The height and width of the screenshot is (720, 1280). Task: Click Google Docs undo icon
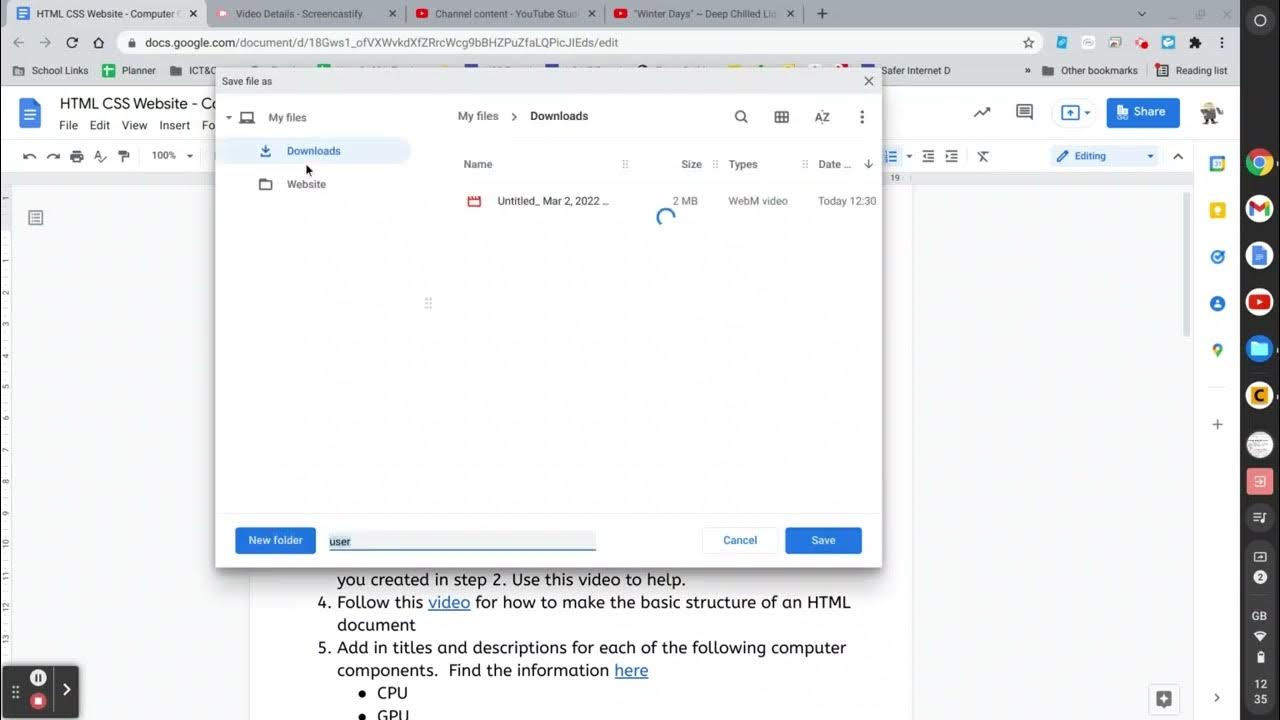(29, 156)
